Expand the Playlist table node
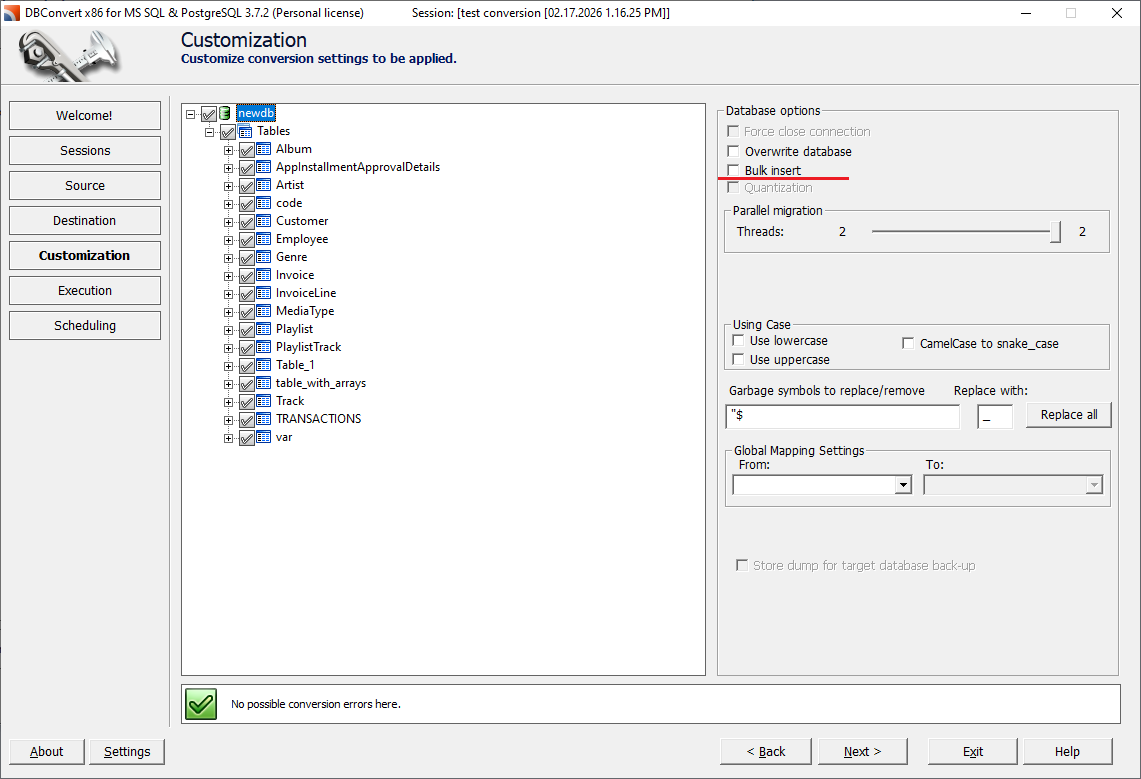This screenshot has width=1141, height=779. tap(228, 330)
